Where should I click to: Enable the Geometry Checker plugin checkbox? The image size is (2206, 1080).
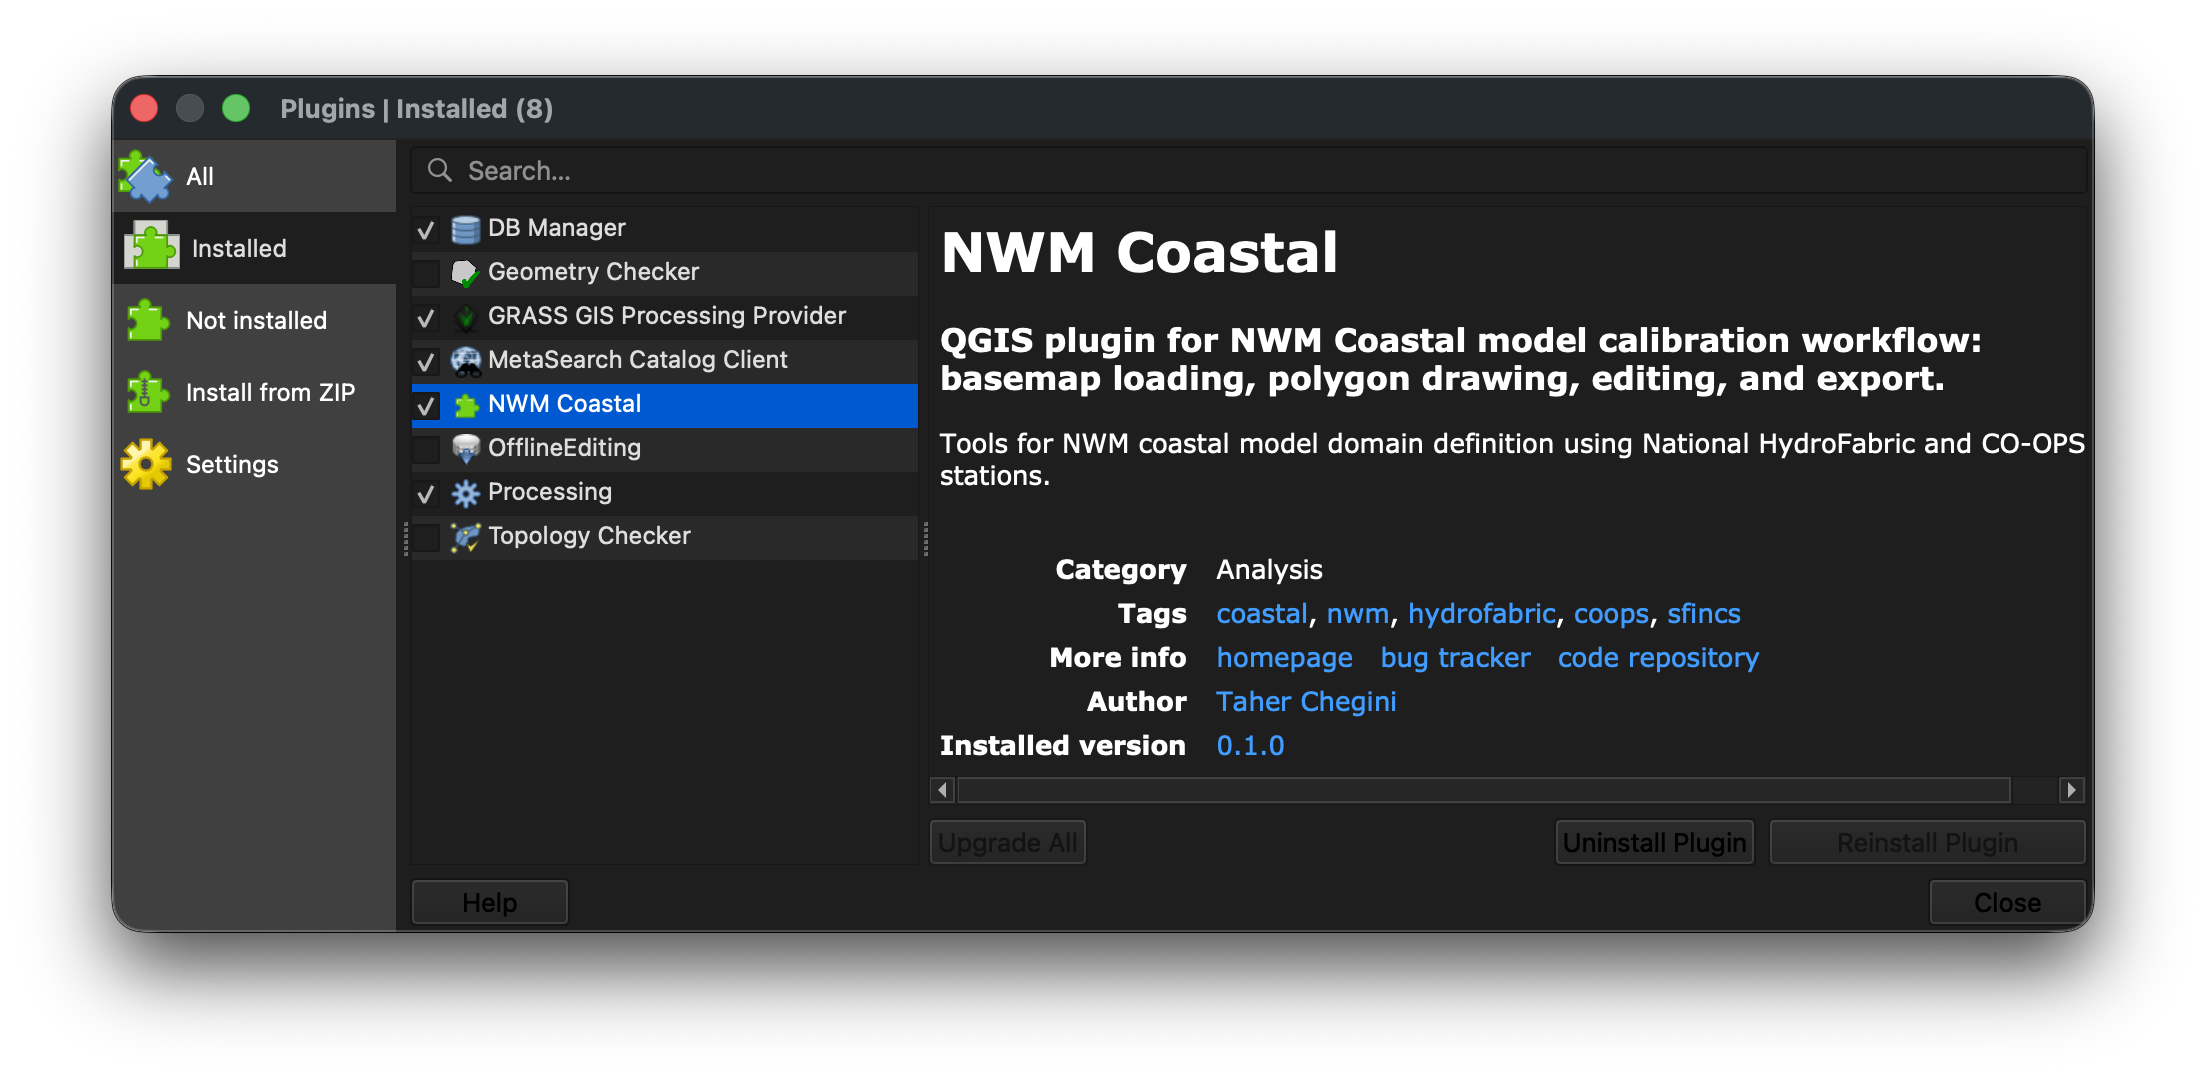coord(425,273)
